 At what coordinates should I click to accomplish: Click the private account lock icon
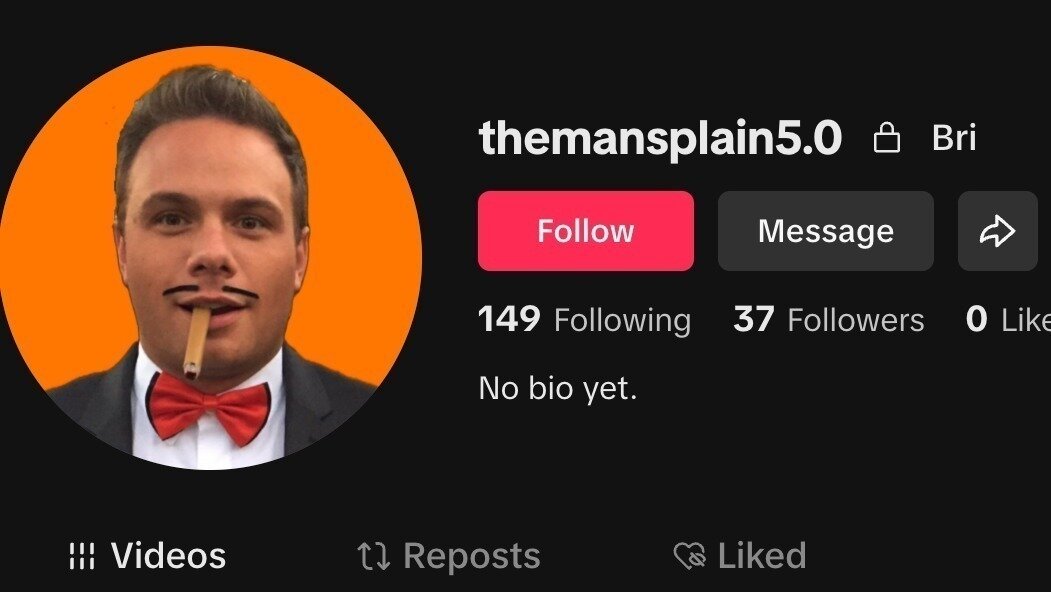pos(887,138)
